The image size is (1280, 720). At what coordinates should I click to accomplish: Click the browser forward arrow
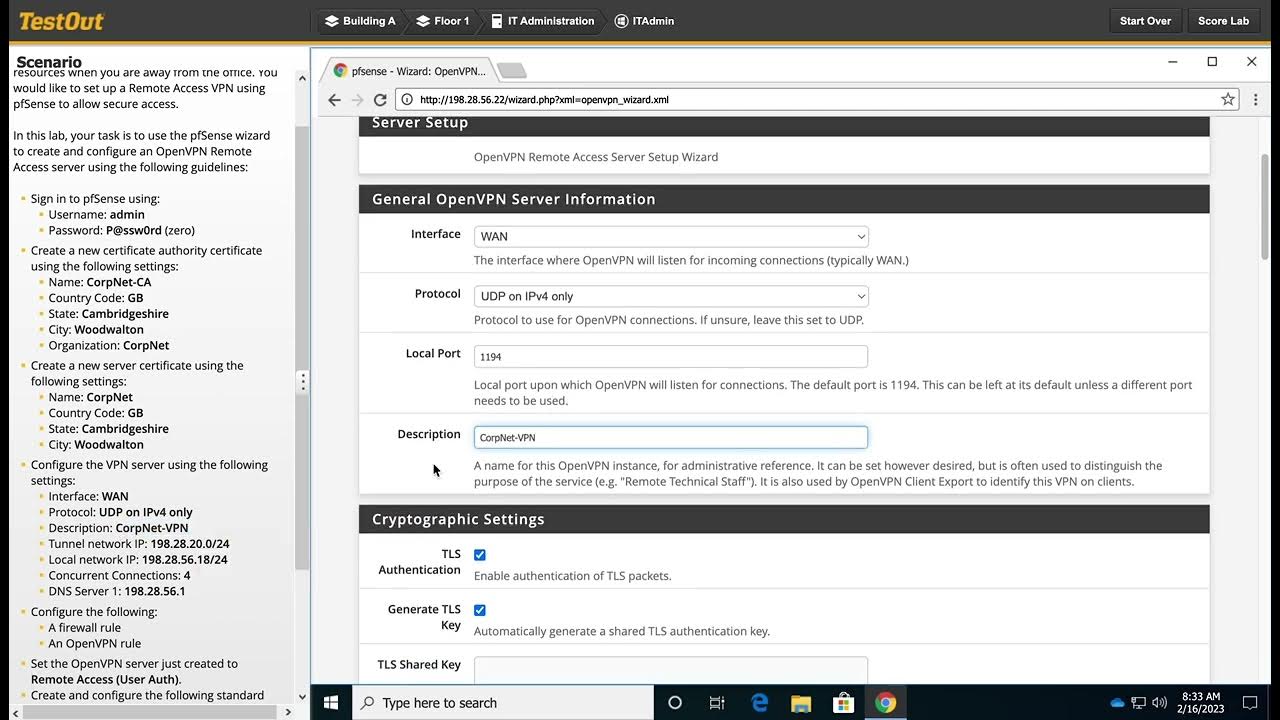pyautogui.click(x=358, y=100)
